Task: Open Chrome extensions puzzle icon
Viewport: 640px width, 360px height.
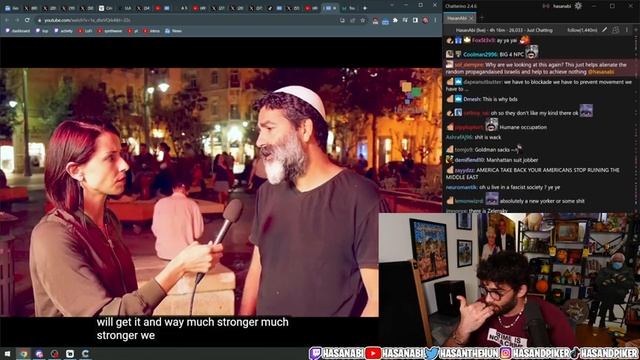Action: (395, 20)
